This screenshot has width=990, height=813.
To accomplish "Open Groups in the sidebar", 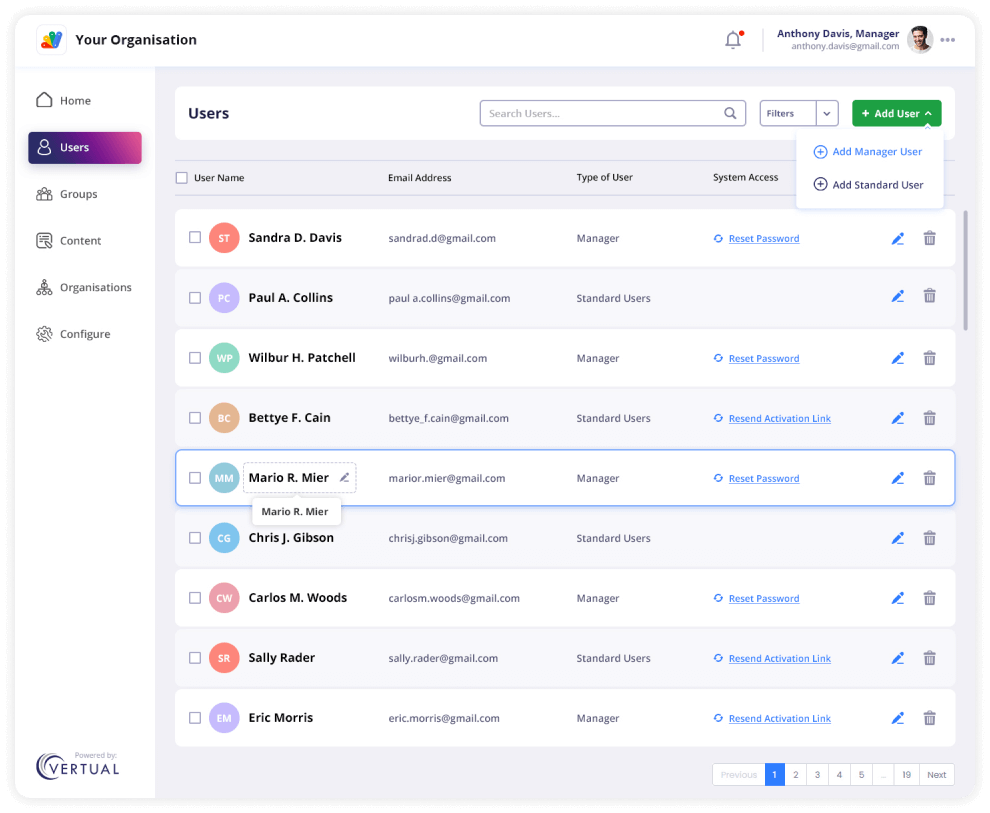I will pyautogui.click(x=67, y=194).
